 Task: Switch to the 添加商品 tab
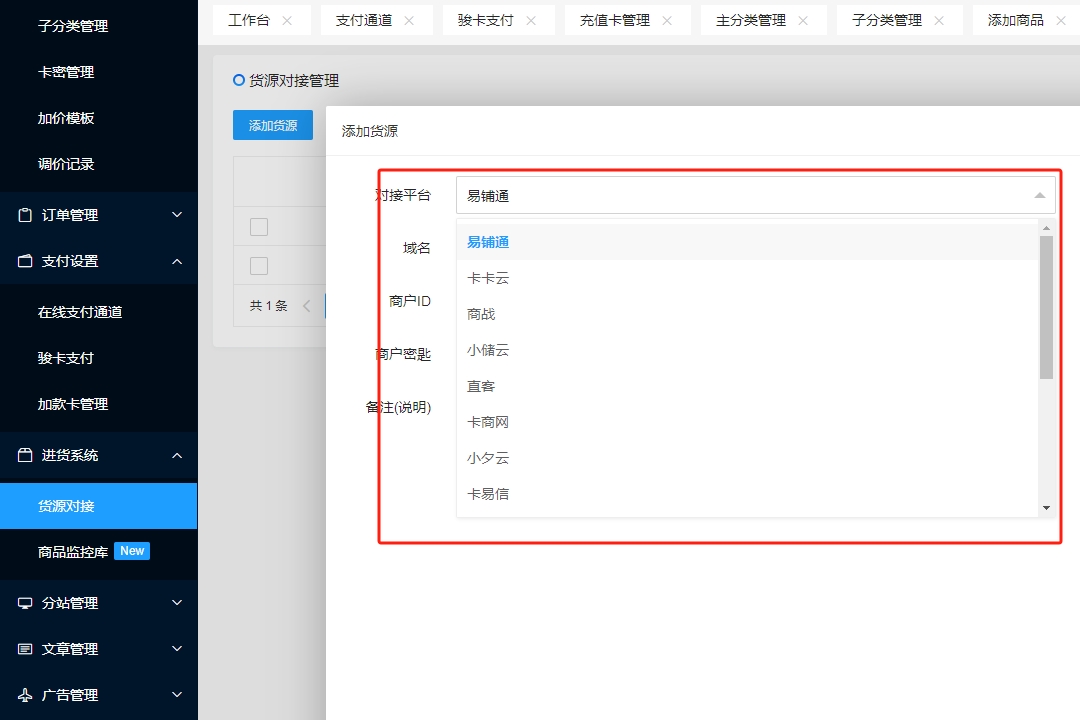(x=1015, y=21)
